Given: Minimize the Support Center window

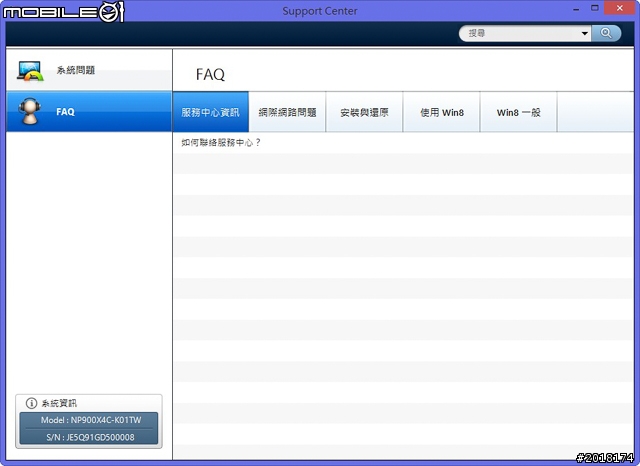Looking at the screenshot, I should pos(576,9).
